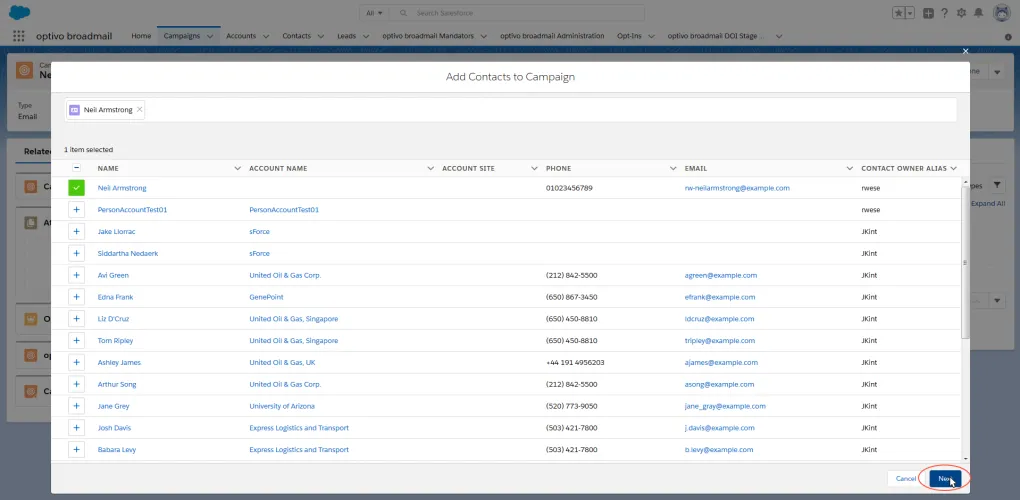
Task: Focus the Search Salesforce input field
Action: click(527, 13)
